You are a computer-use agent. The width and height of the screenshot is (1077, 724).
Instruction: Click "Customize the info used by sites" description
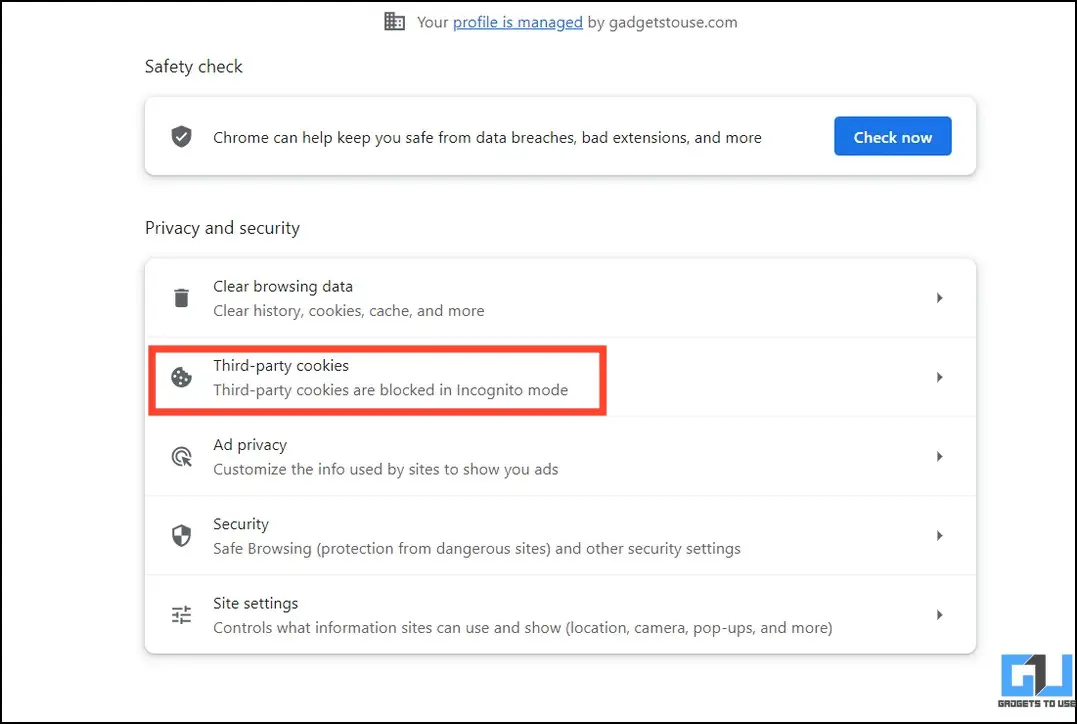(385, 469)
